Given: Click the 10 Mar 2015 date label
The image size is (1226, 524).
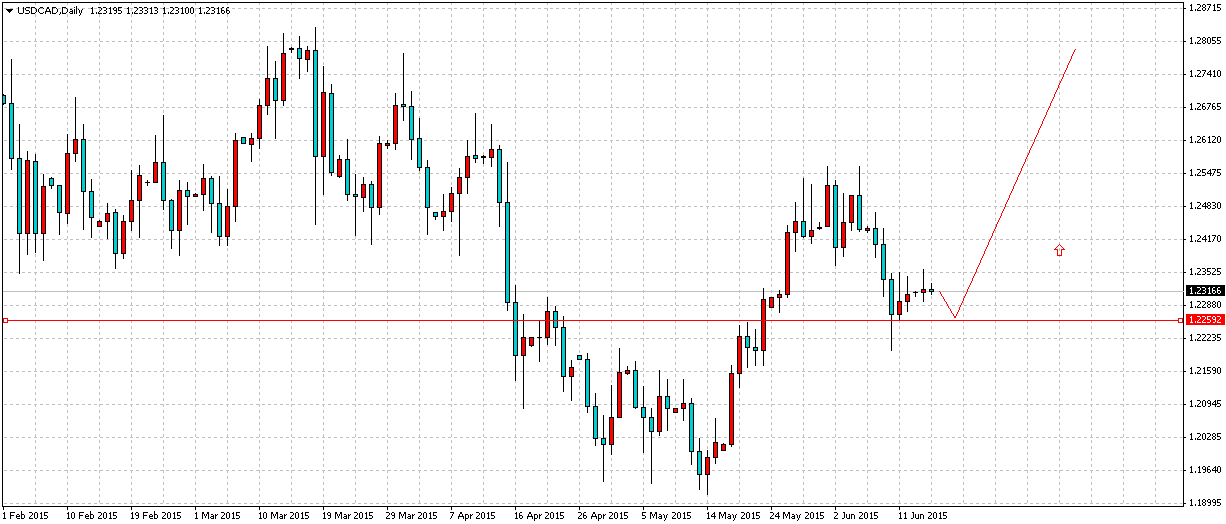Looking at the screenshot, I should [284, 516].
